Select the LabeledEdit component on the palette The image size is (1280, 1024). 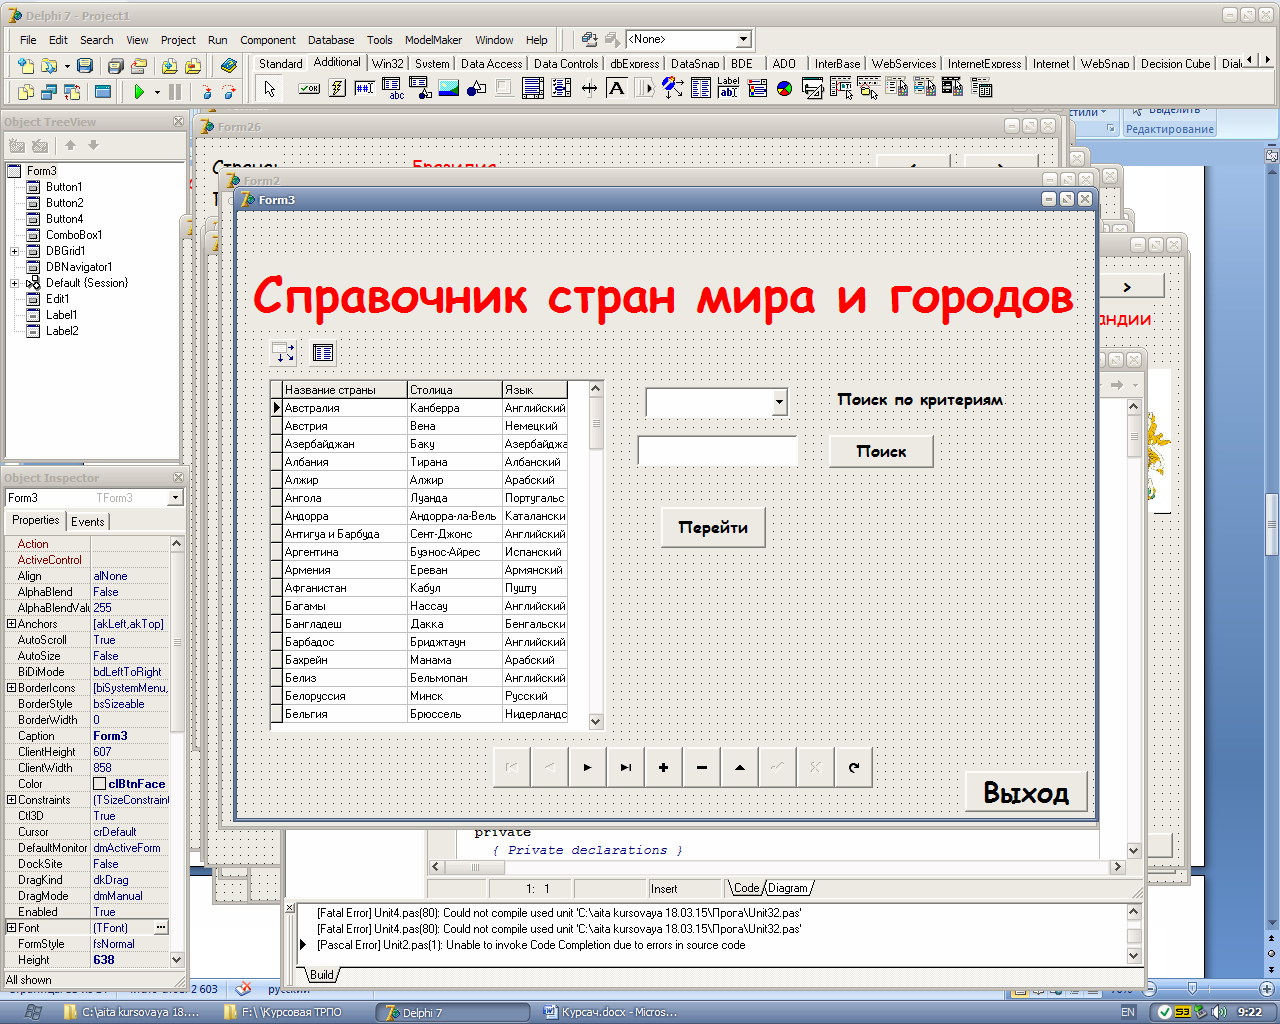pyautogui.click(x=728, y=88)
